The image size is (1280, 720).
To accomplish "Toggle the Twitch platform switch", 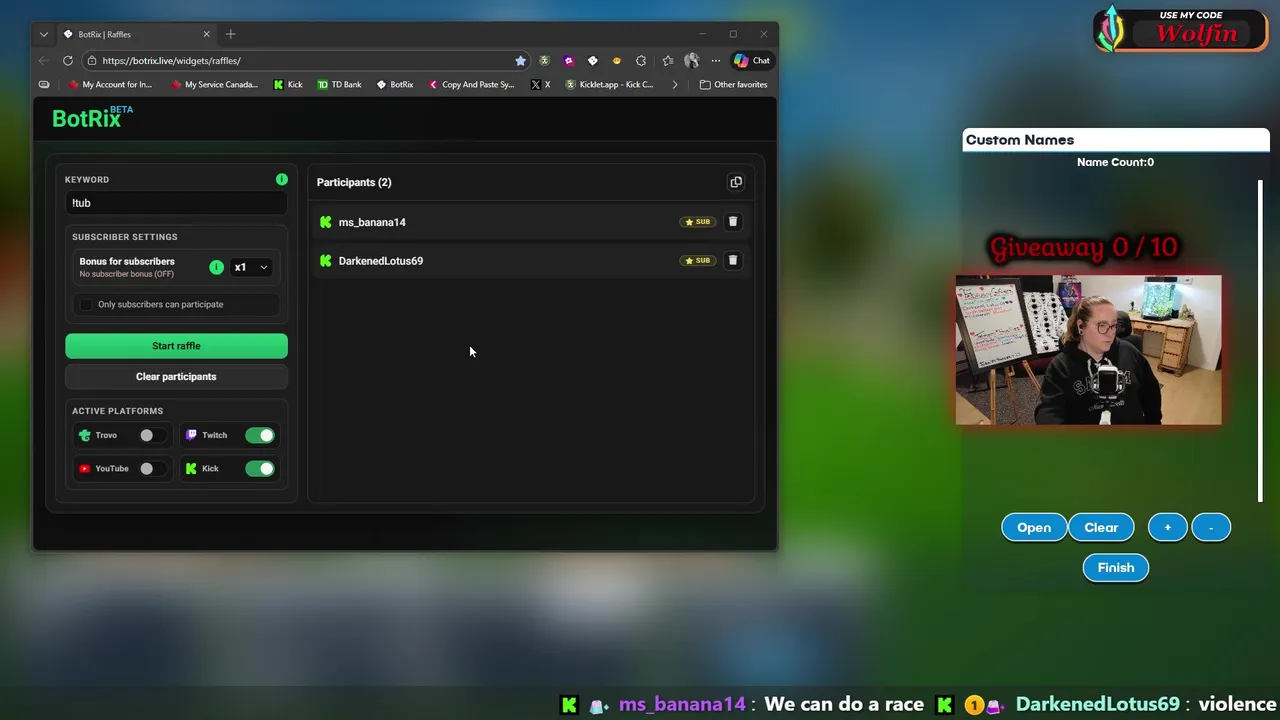I will click(x=260, y=435).
